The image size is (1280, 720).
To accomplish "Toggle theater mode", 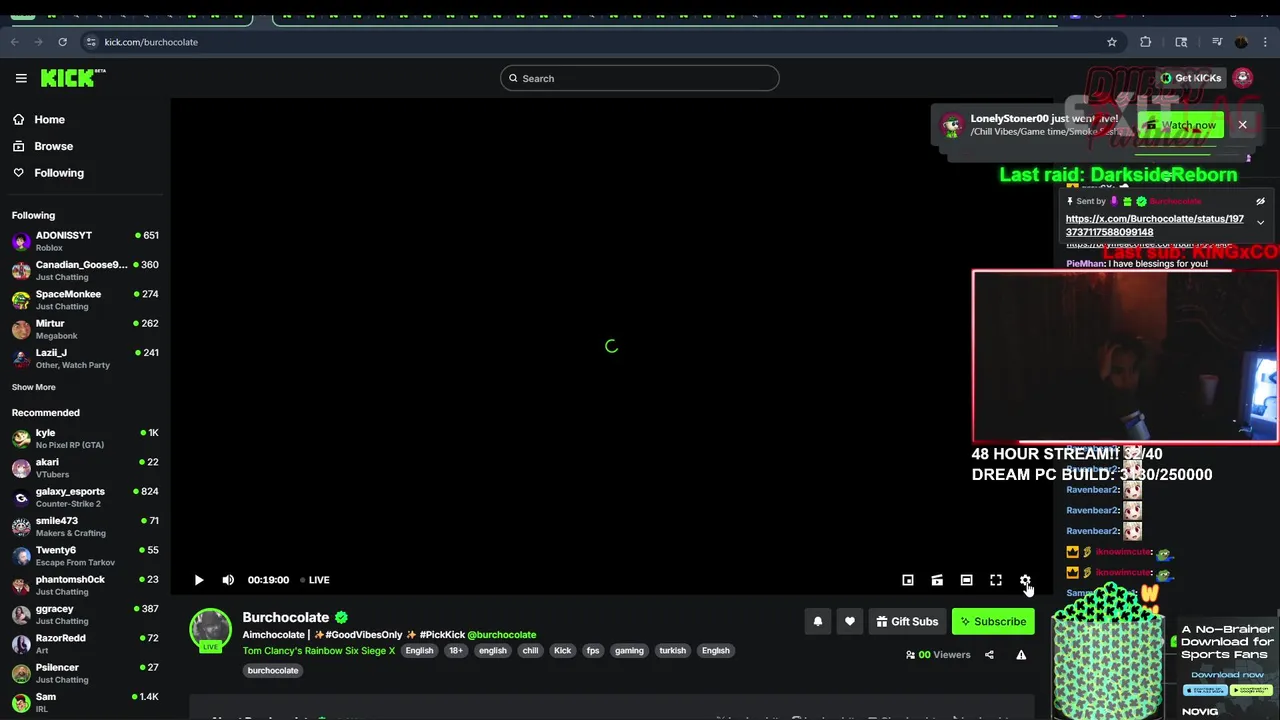I will pos(966,580).
